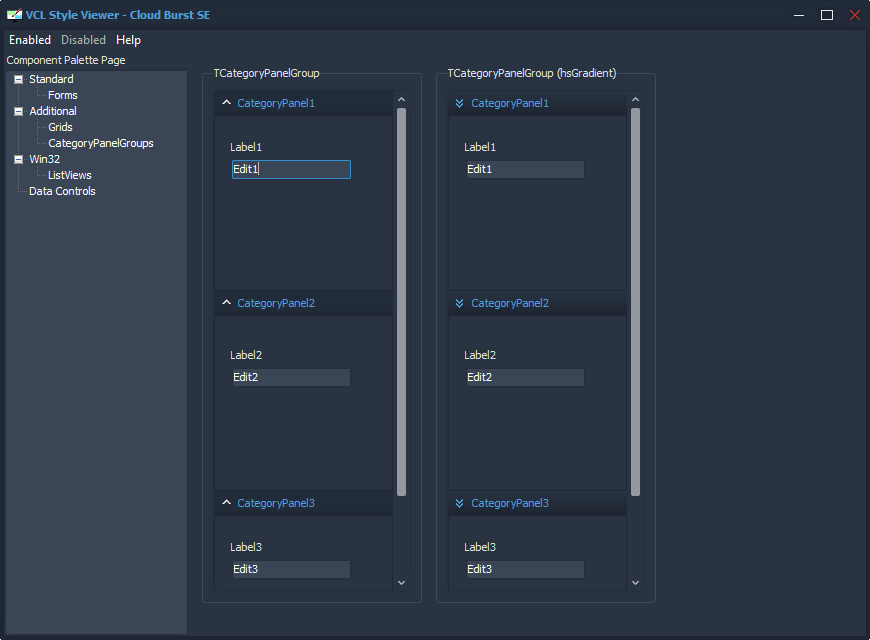
Task: Collapse CategoryPanel1 chevron in left group
Action: 226,103
